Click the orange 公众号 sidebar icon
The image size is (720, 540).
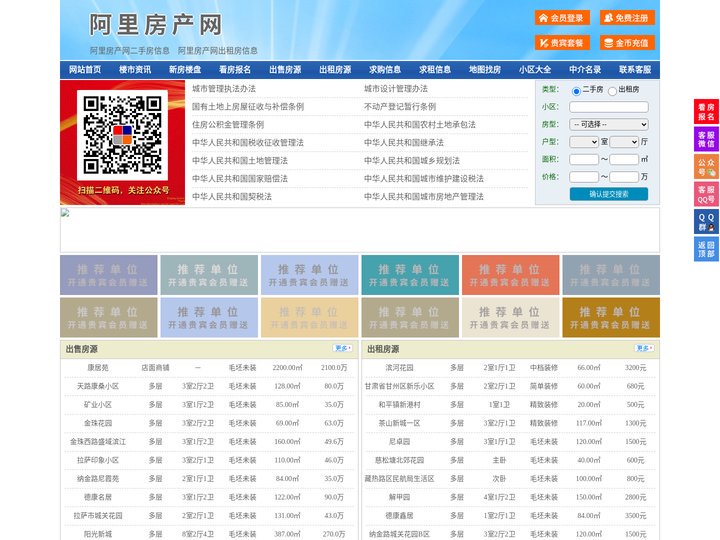click(x=706, y=167)
